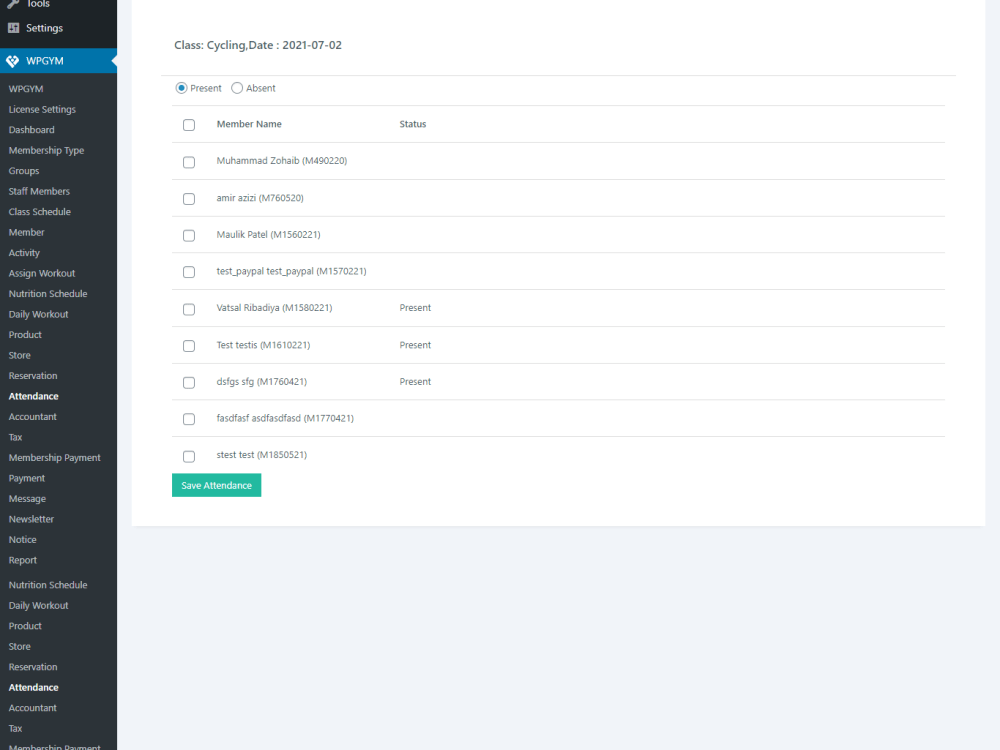Toggle the select-all checkbox beside Member Name
This screenshot has width=1000, height=750.
point(189,125)
